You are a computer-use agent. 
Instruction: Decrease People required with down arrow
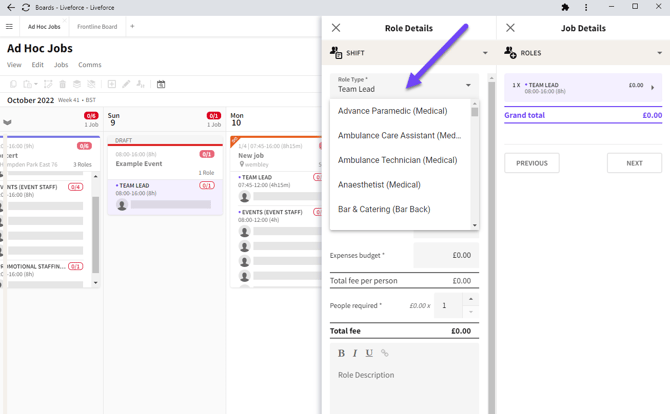coord(471,312)
